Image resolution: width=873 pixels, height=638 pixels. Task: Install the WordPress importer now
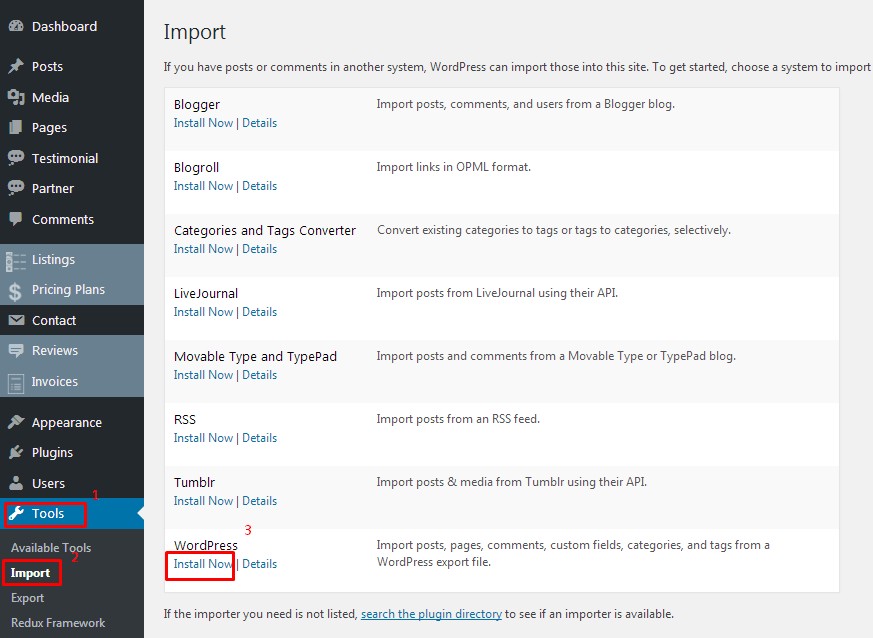click(x=203, y=564)
